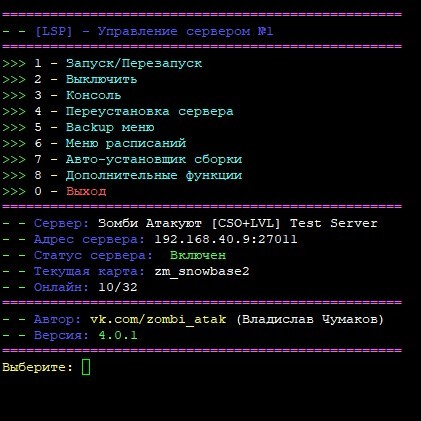The width and height of the screenshot is (421, 421).
Task: Click the red Выход option
Action: 86,191
